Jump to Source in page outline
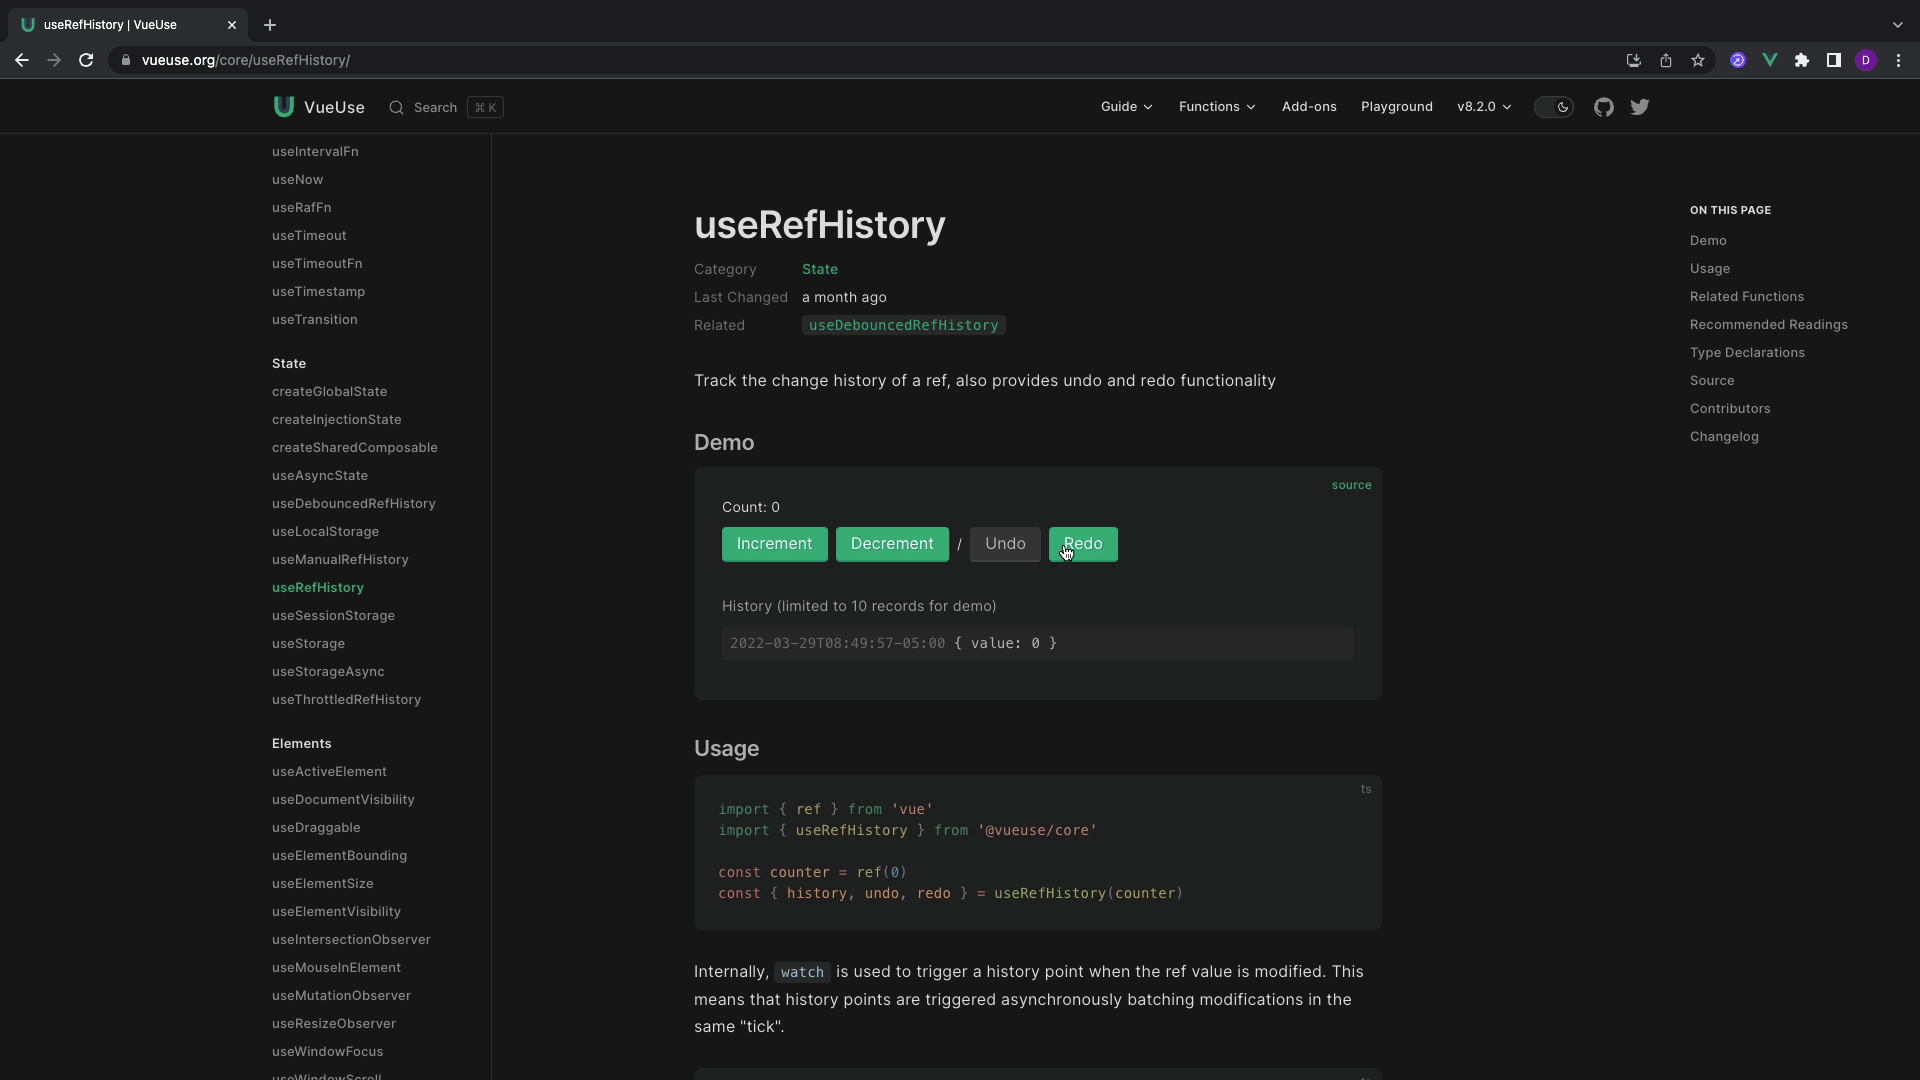 pyautogui.click(x=1712, y=381)
